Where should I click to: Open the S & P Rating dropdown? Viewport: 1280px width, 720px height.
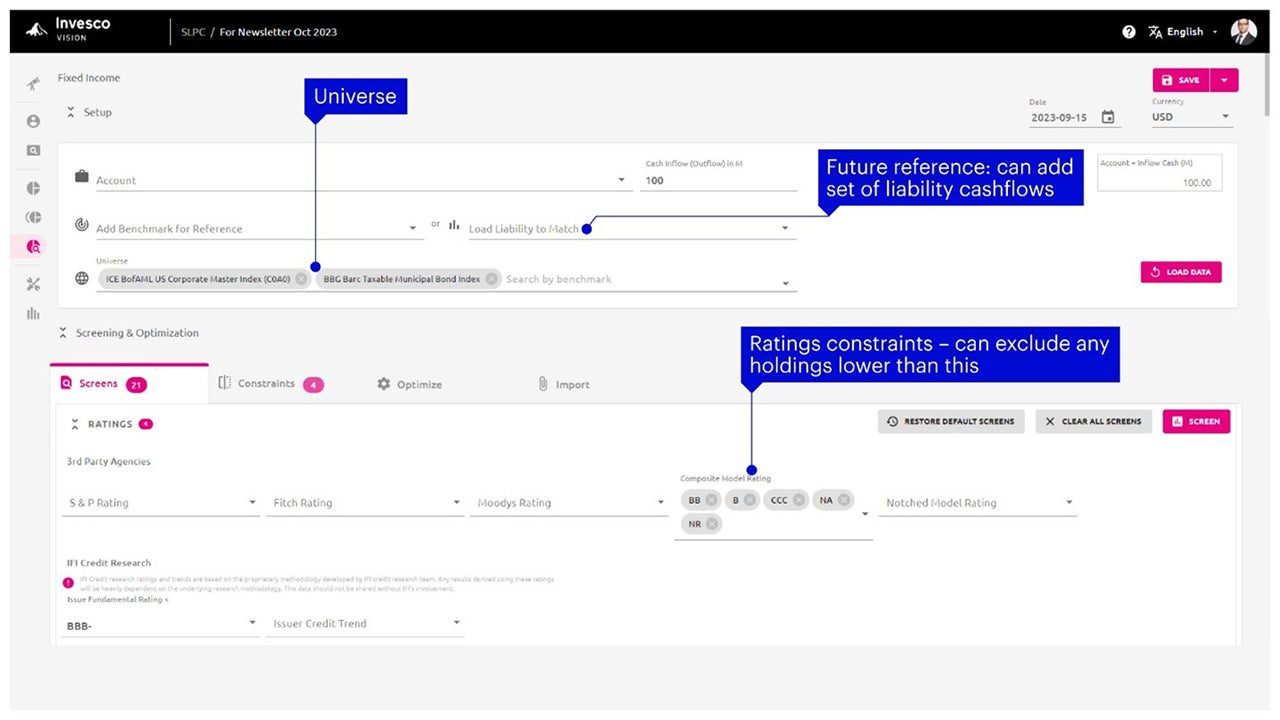(x=162, y=503)
